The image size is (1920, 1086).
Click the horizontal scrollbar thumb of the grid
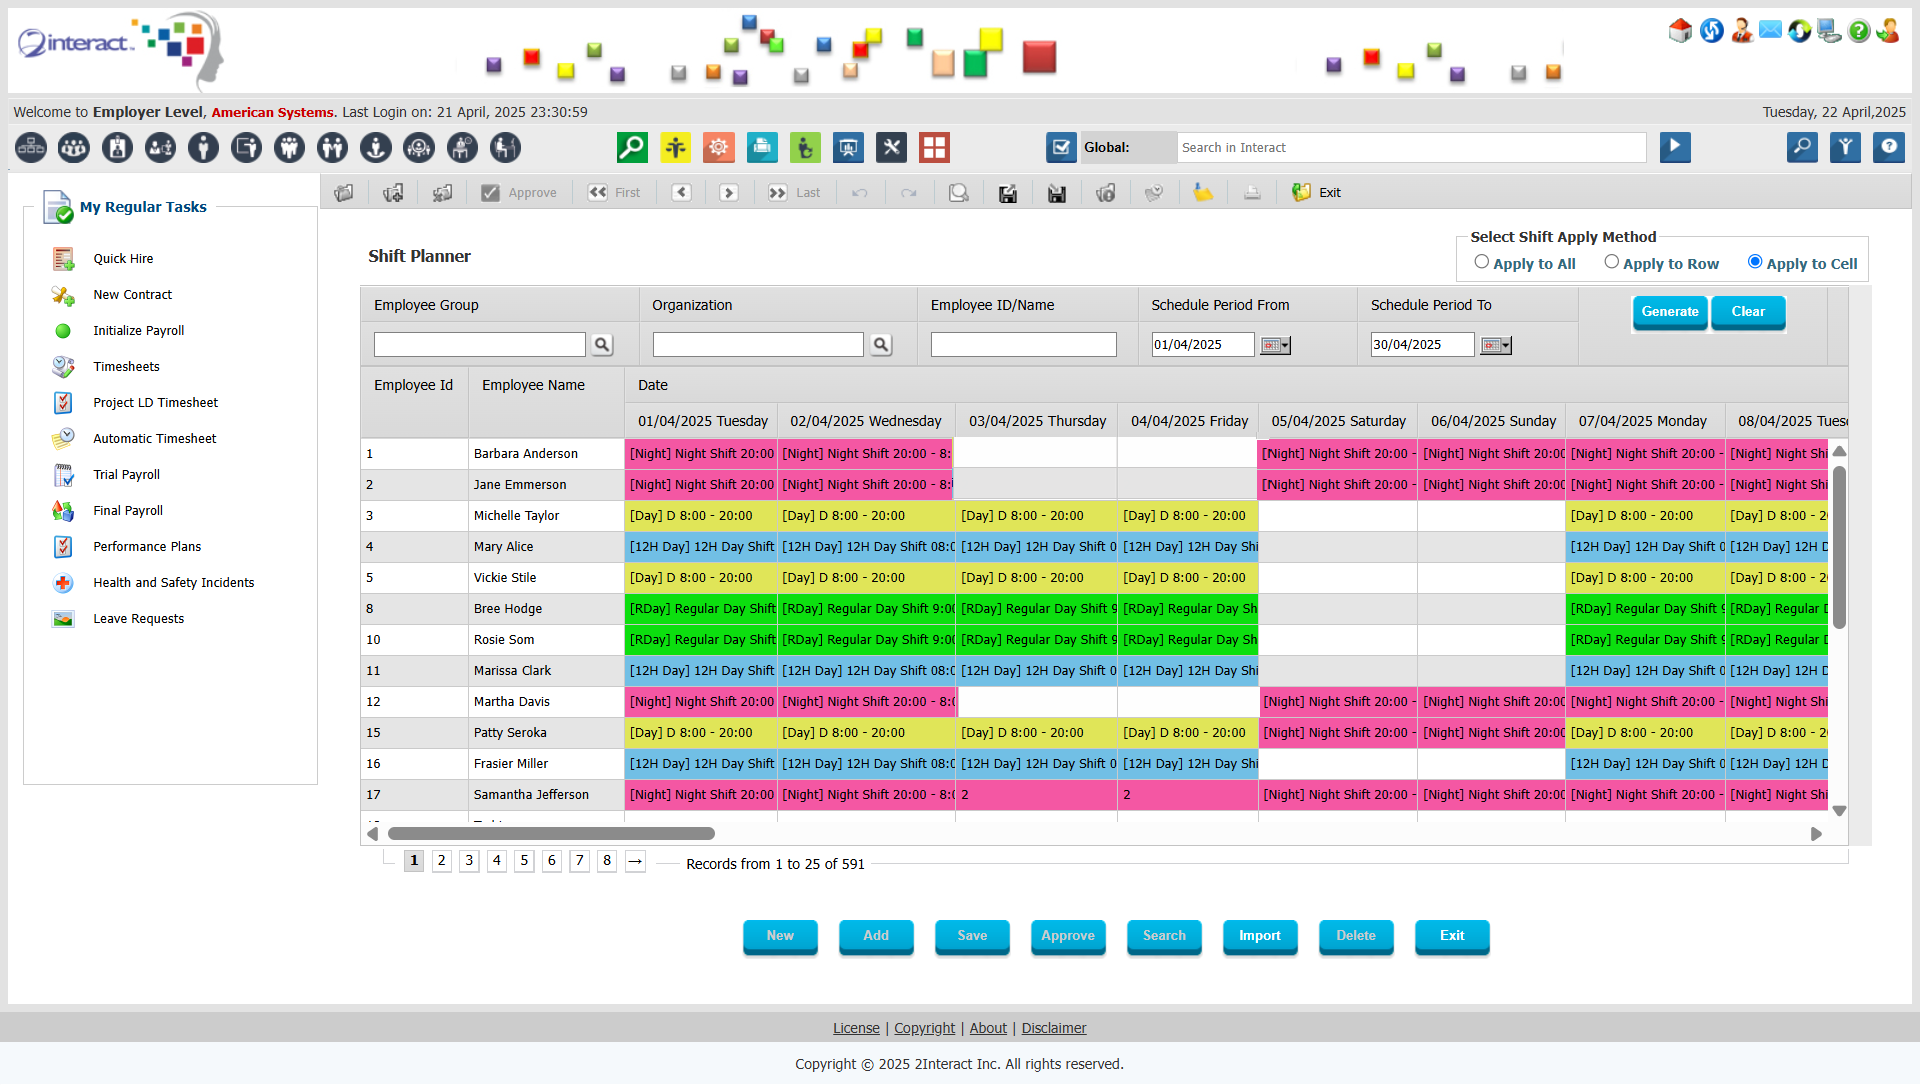(551, 834)
